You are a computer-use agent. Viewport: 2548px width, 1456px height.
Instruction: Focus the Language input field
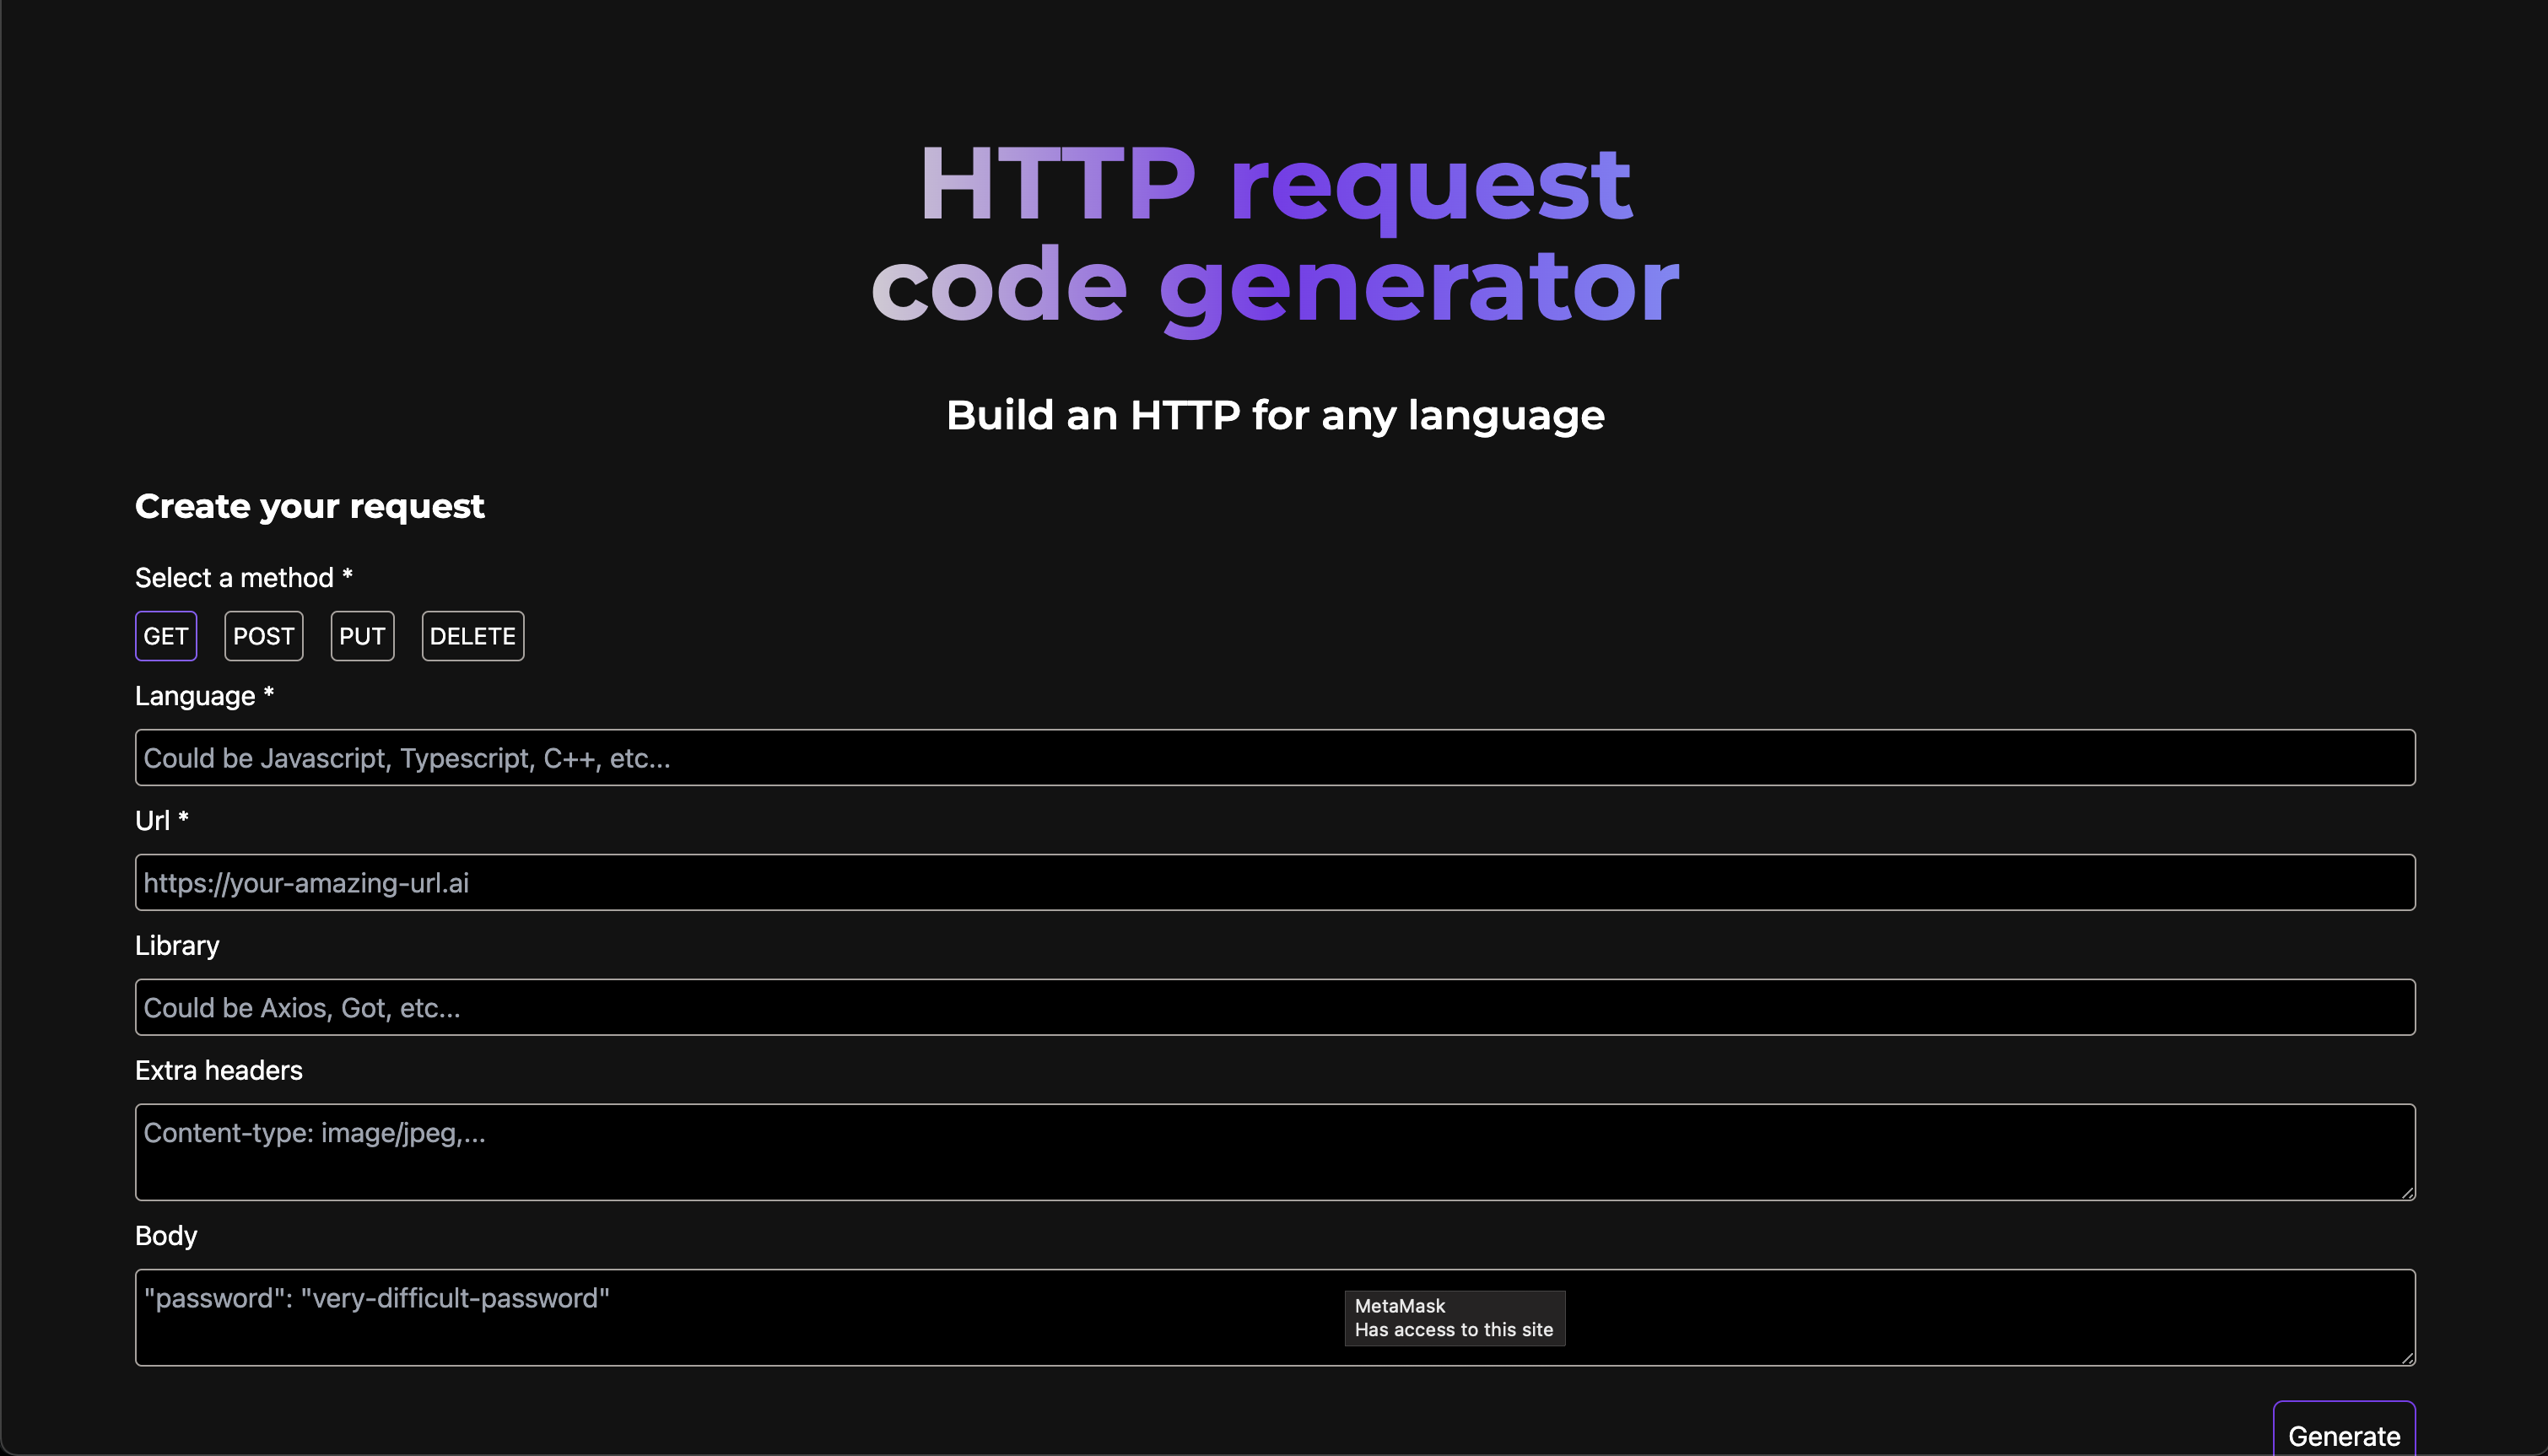1274,758
